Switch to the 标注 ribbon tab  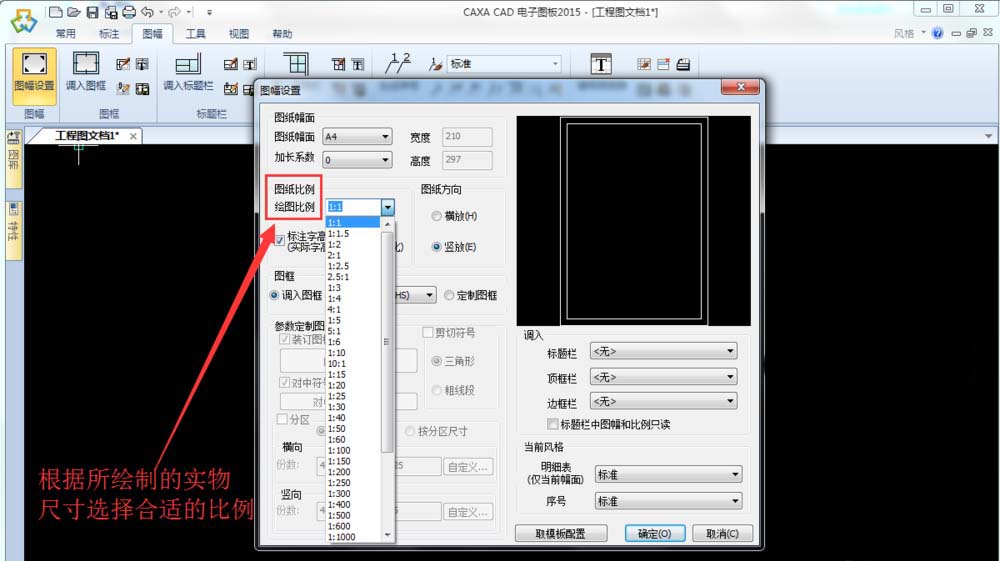click(108, 34)
